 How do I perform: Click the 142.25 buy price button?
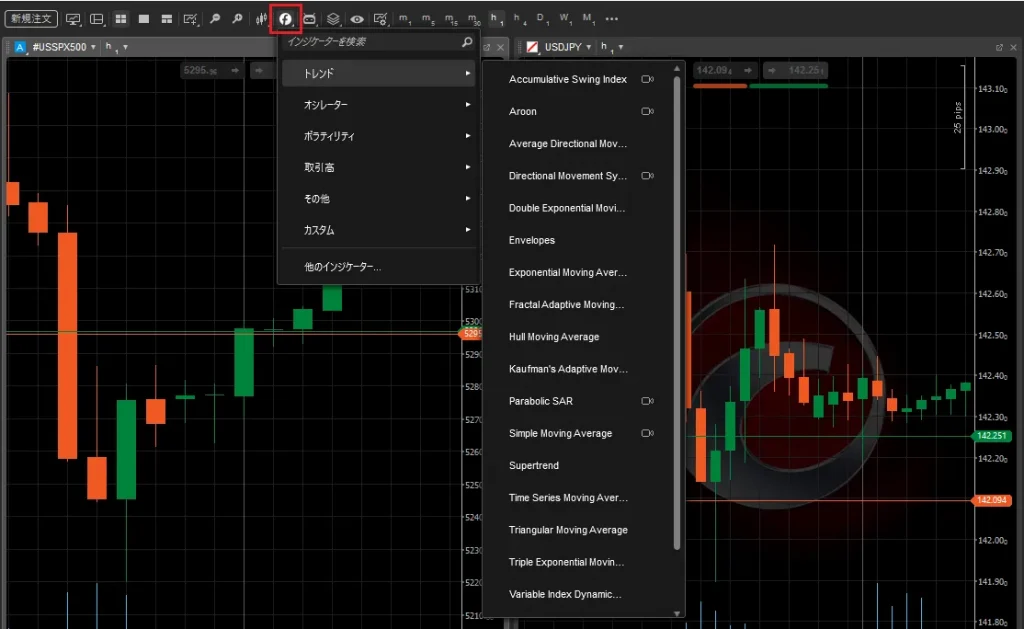pos(795,70)
